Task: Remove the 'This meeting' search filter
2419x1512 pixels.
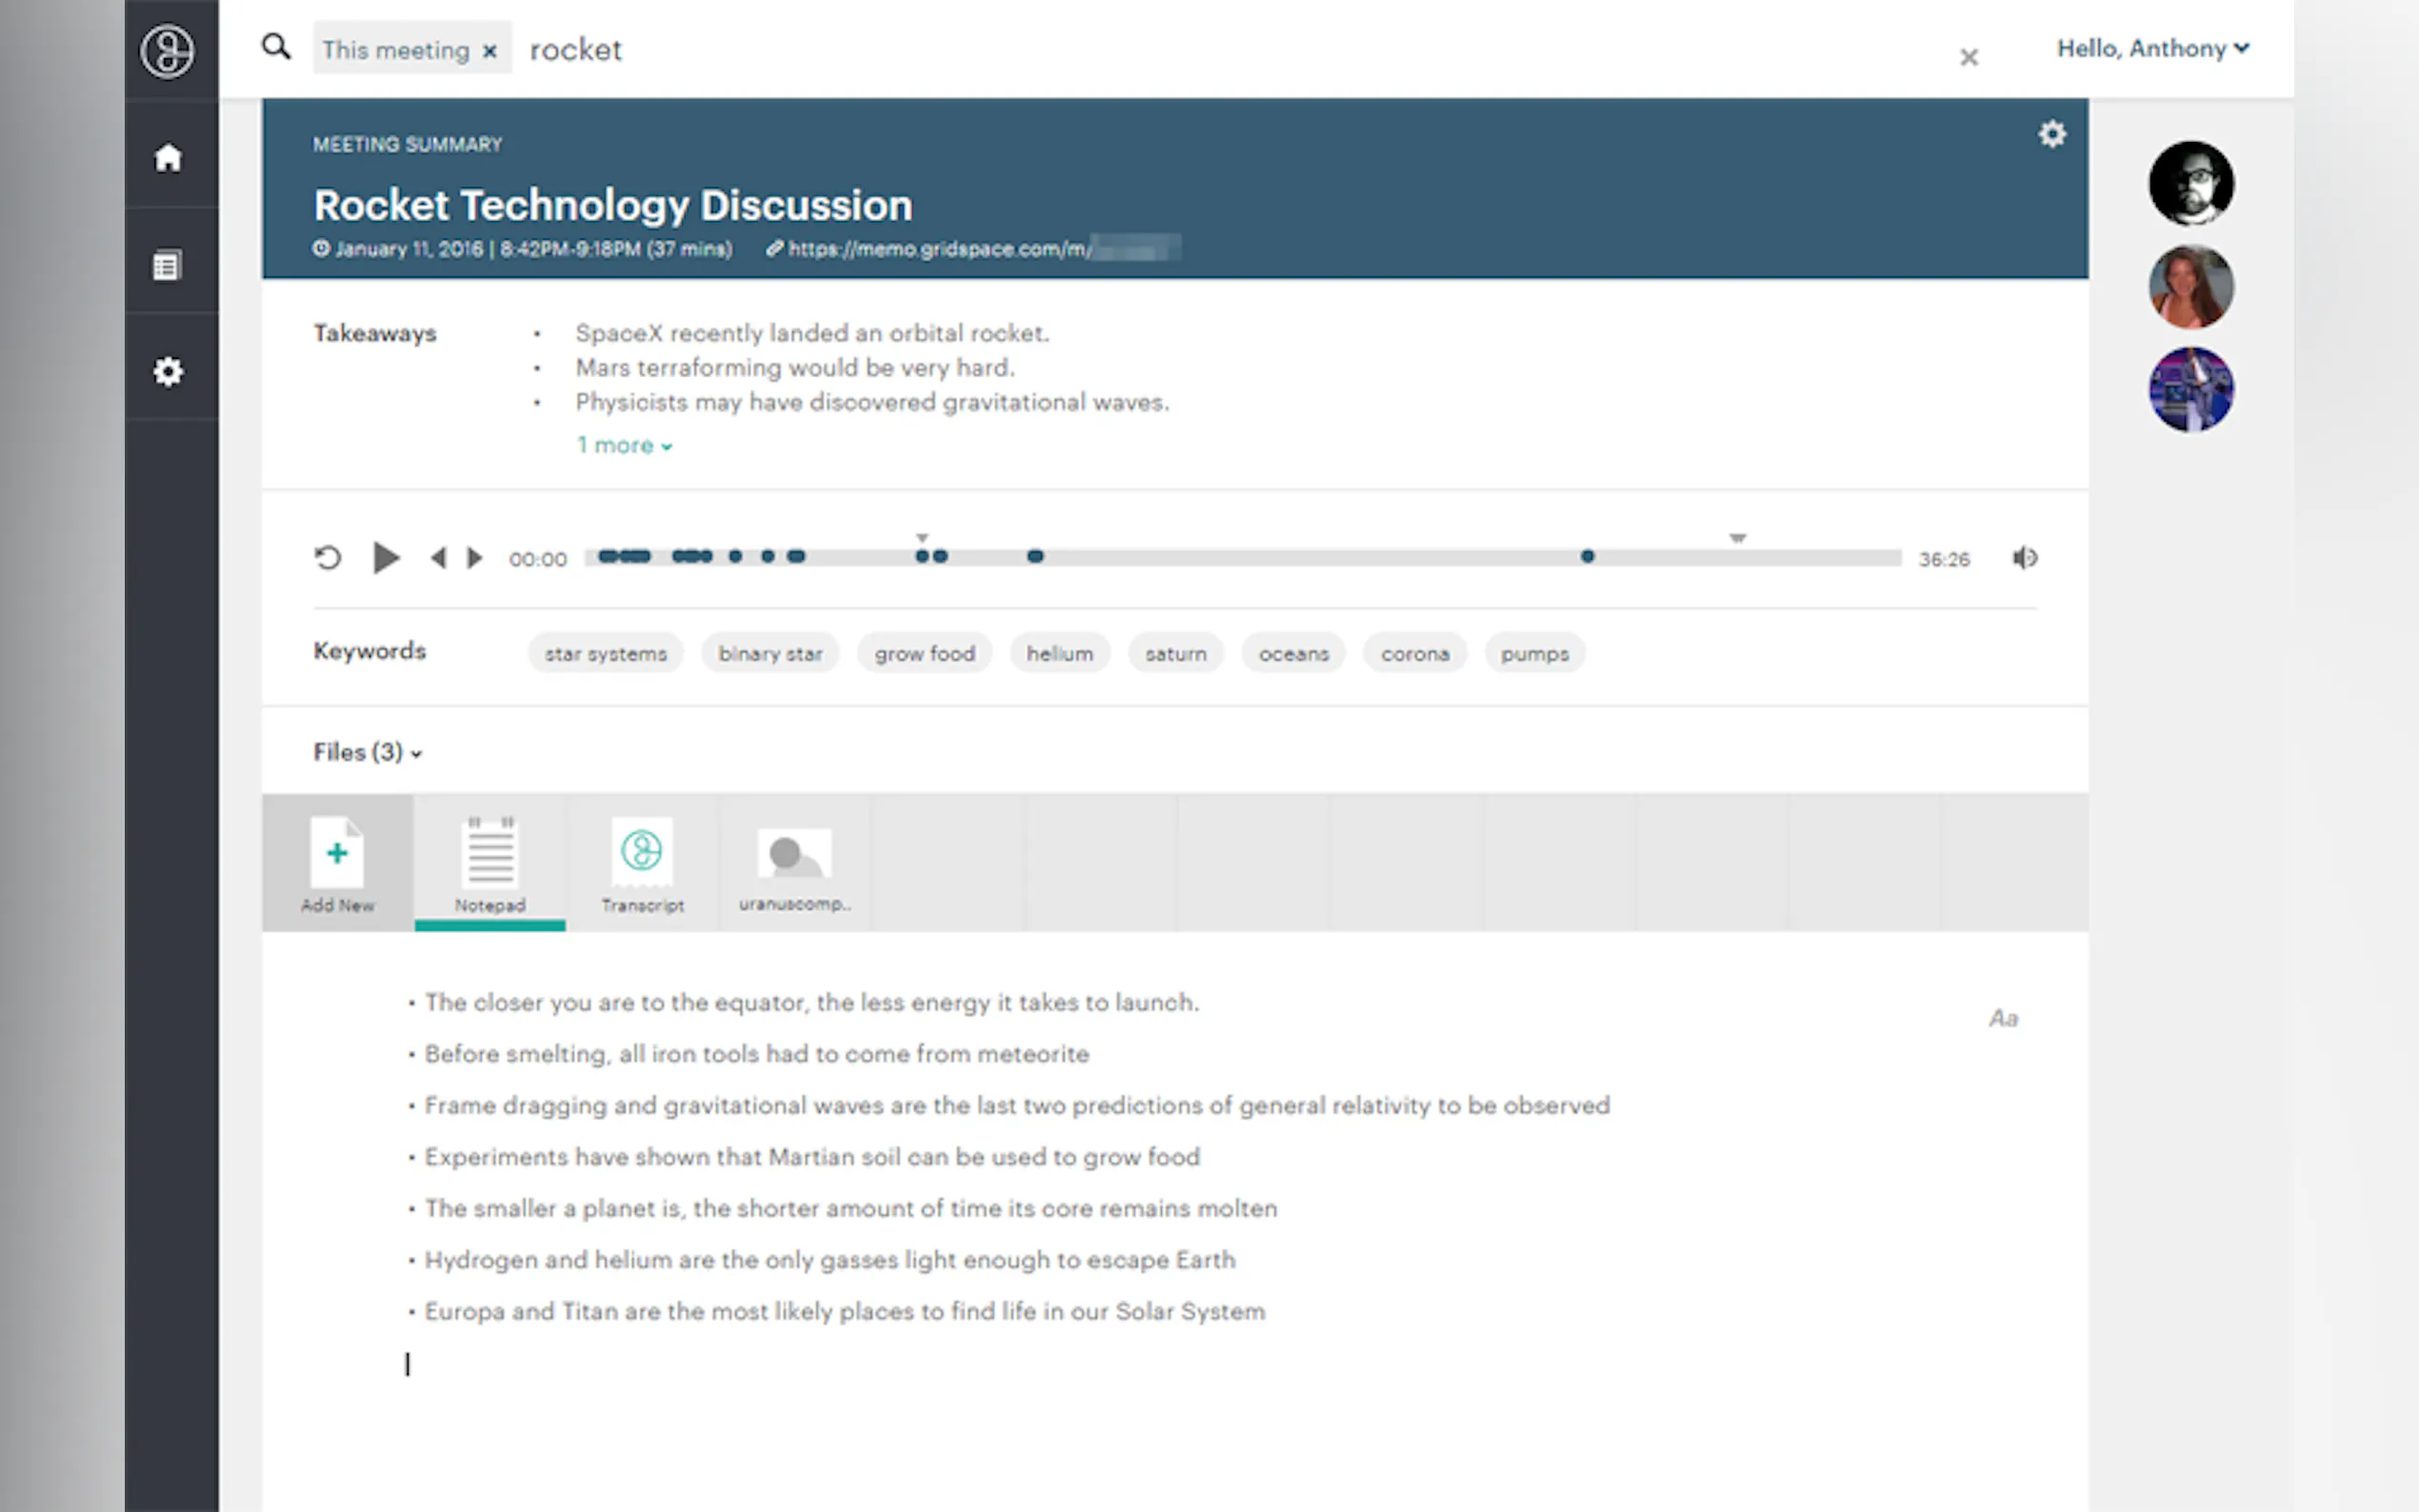Action: [x=490, y=51]
